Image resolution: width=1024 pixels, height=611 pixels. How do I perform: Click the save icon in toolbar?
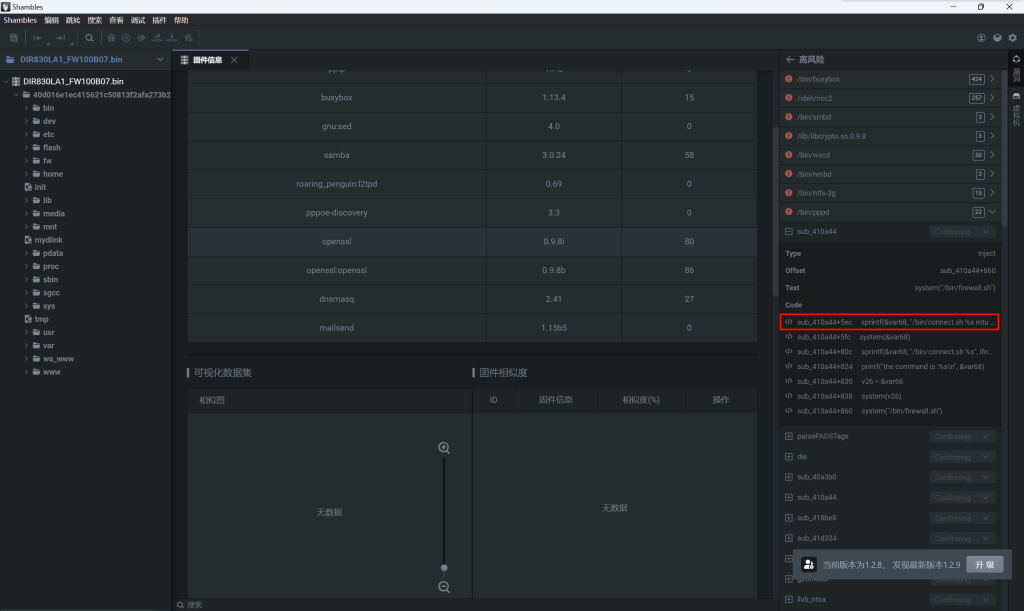(x=14, y=38)
